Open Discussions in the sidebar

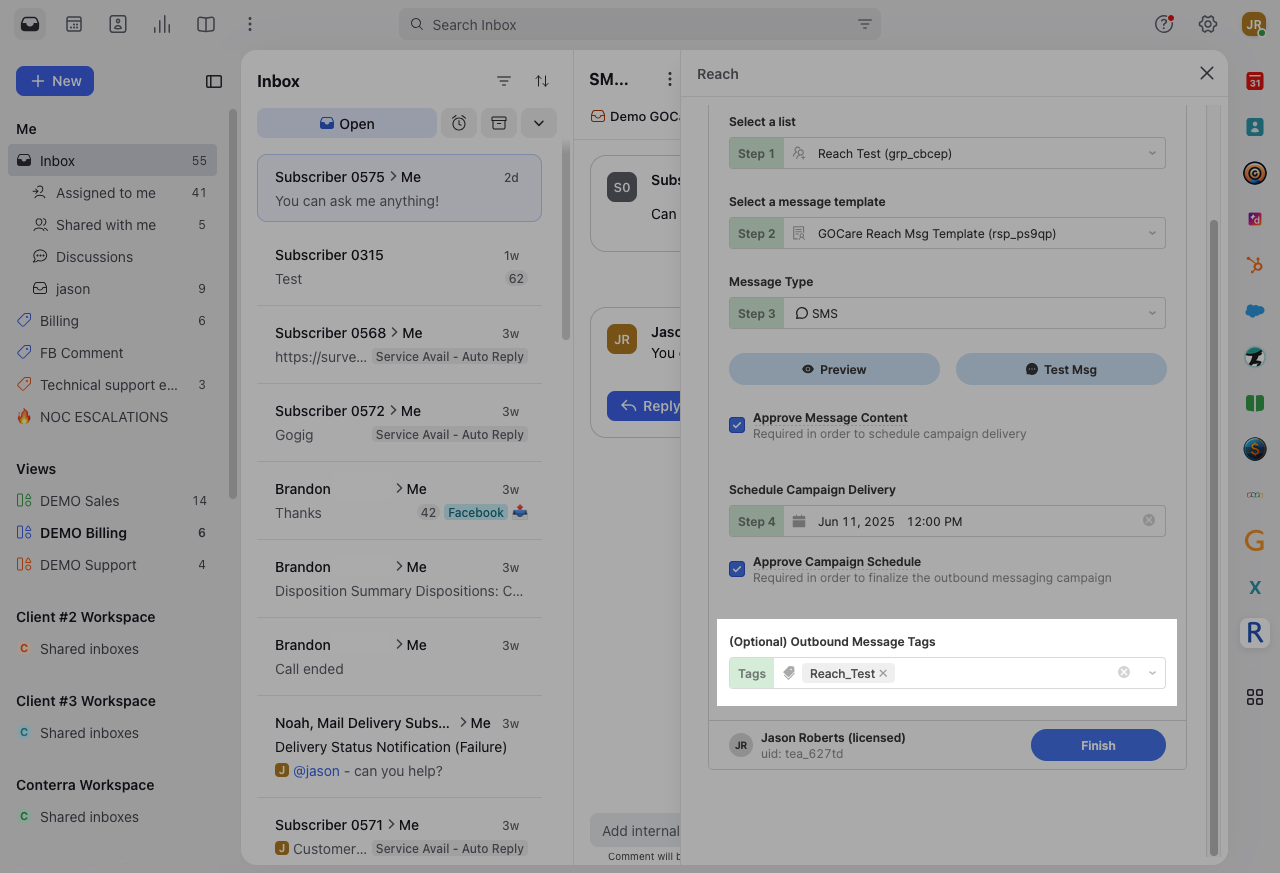pos(112,257)
